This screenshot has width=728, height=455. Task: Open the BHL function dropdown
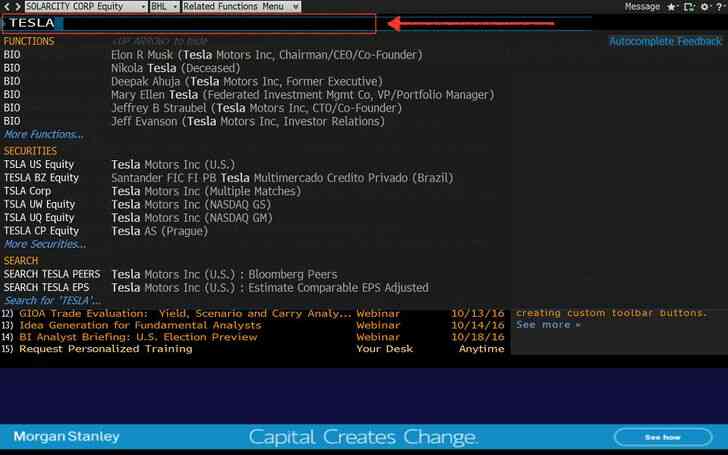coord(164,6)
